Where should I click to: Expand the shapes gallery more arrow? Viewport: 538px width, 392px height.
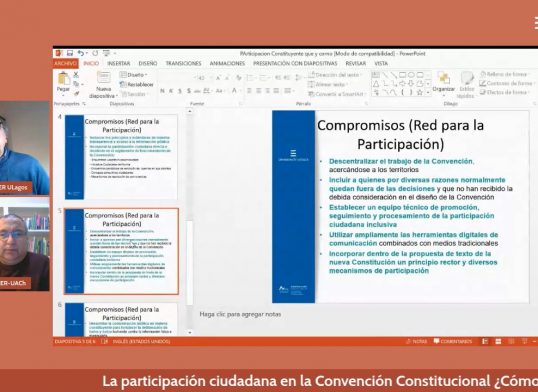point(428,93)
